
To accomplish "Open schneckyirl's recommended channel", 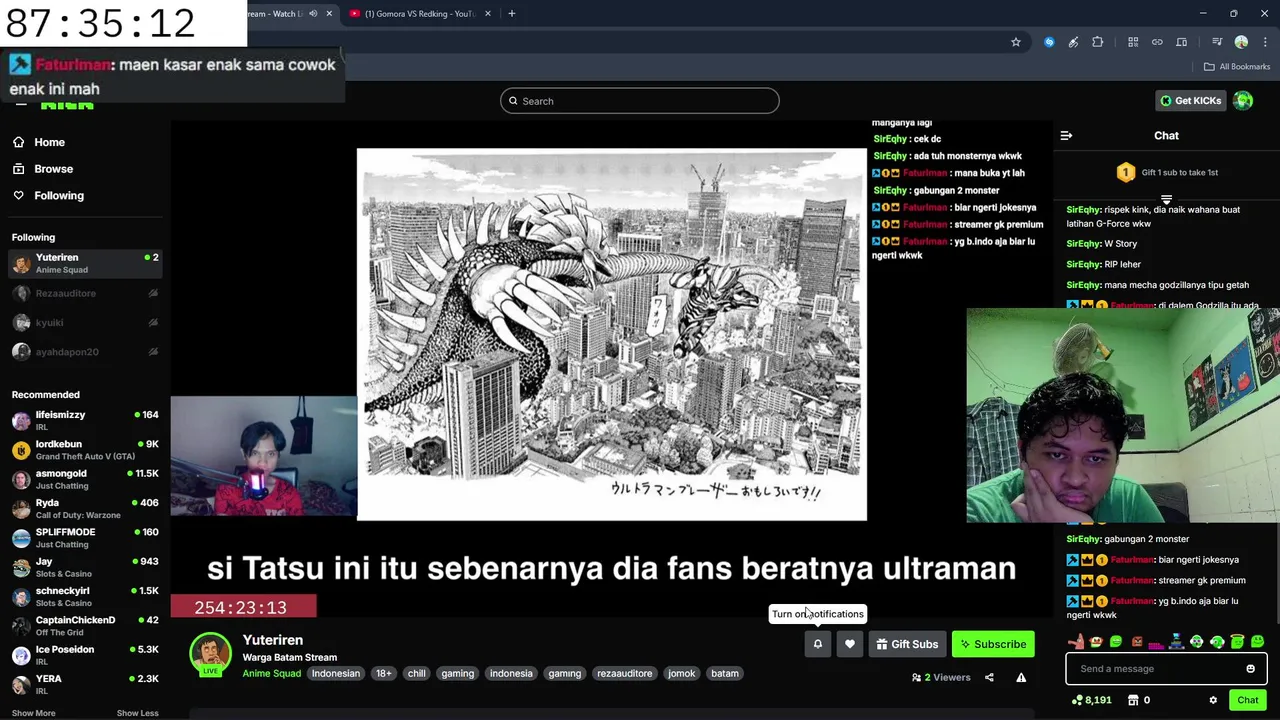I will tap(85, 596).
